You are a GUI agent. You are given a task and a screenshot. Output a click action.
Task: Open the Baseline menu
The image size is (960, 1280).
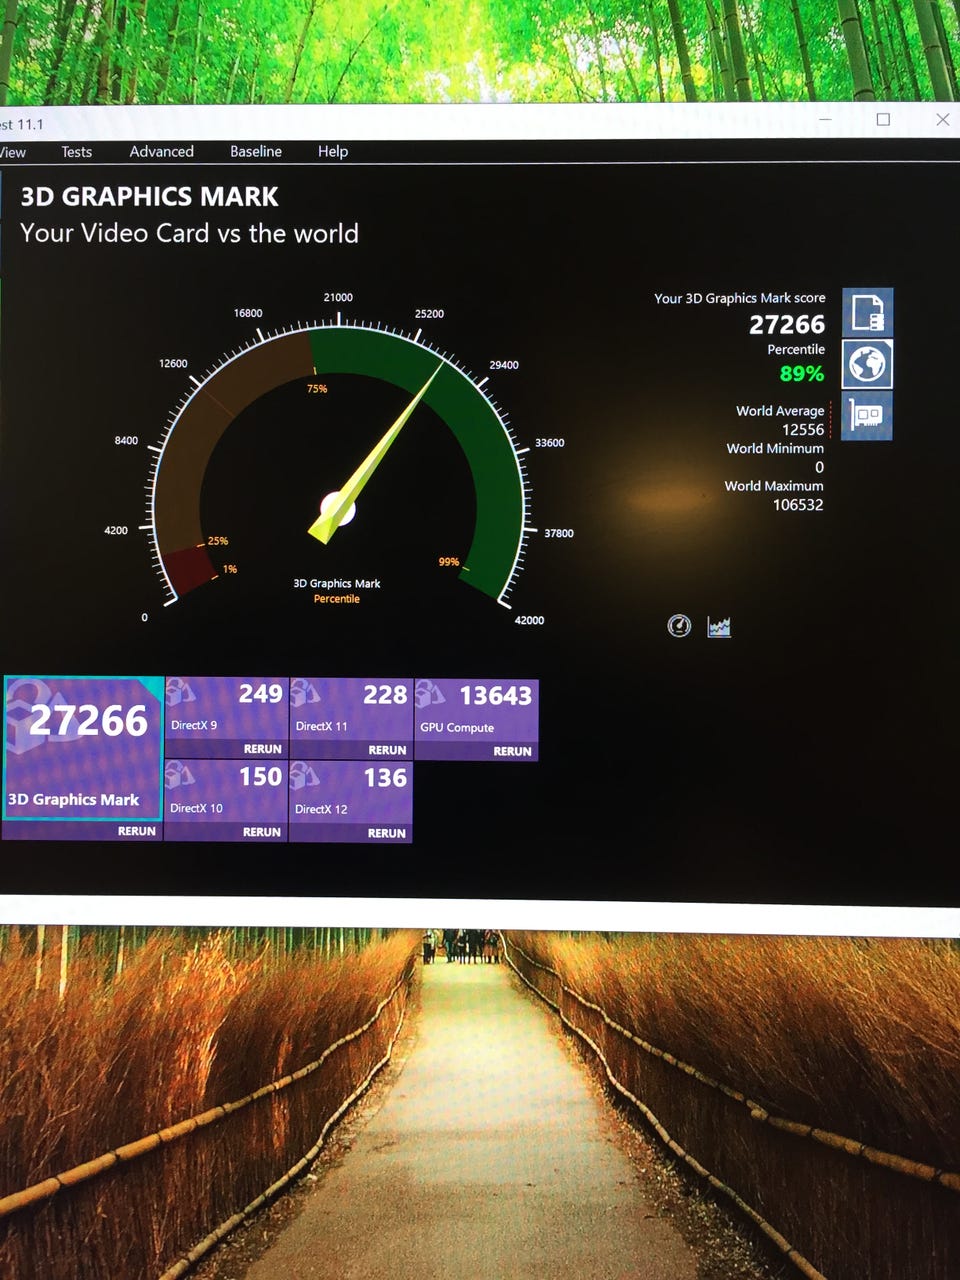pyautogui.click(x=256, y=151)
